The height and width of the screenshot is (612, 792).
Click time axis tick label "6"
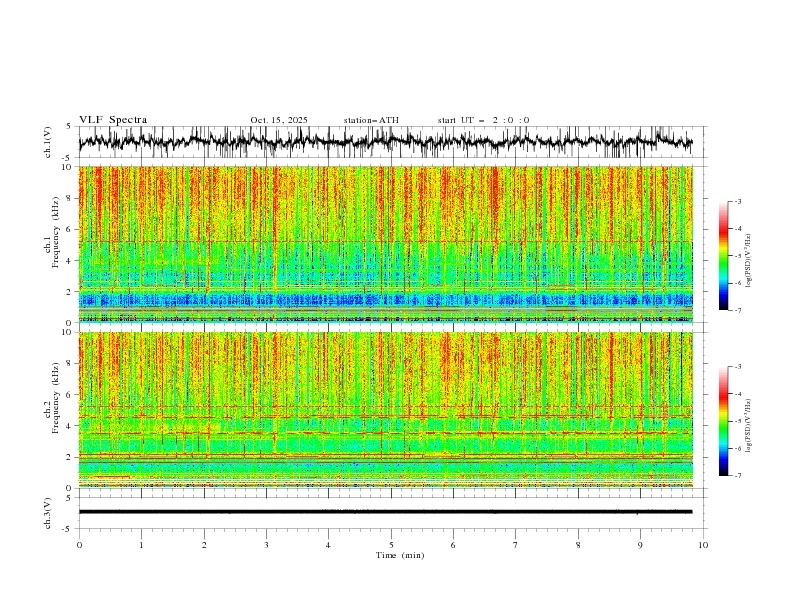click(453, 545)
